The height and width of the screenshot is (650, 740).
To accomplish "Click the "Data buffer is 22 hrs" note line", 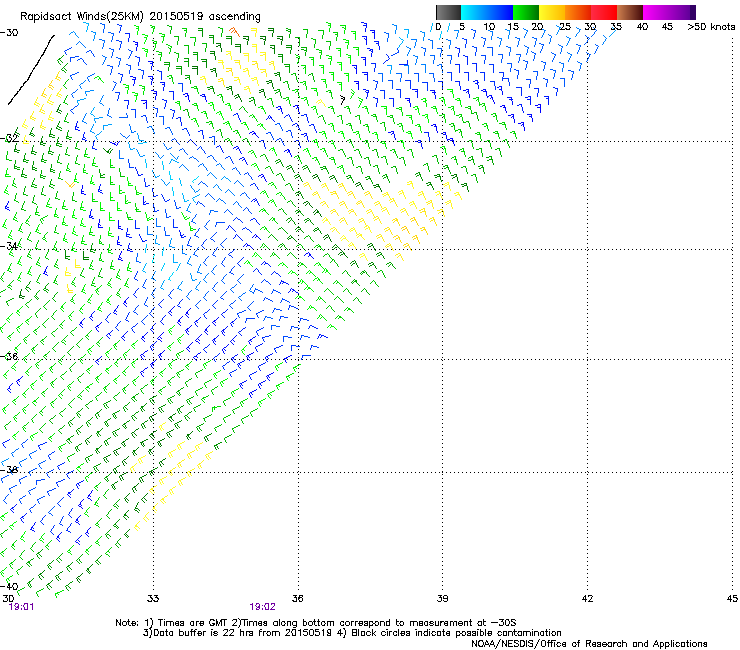I will click(352, 633).
